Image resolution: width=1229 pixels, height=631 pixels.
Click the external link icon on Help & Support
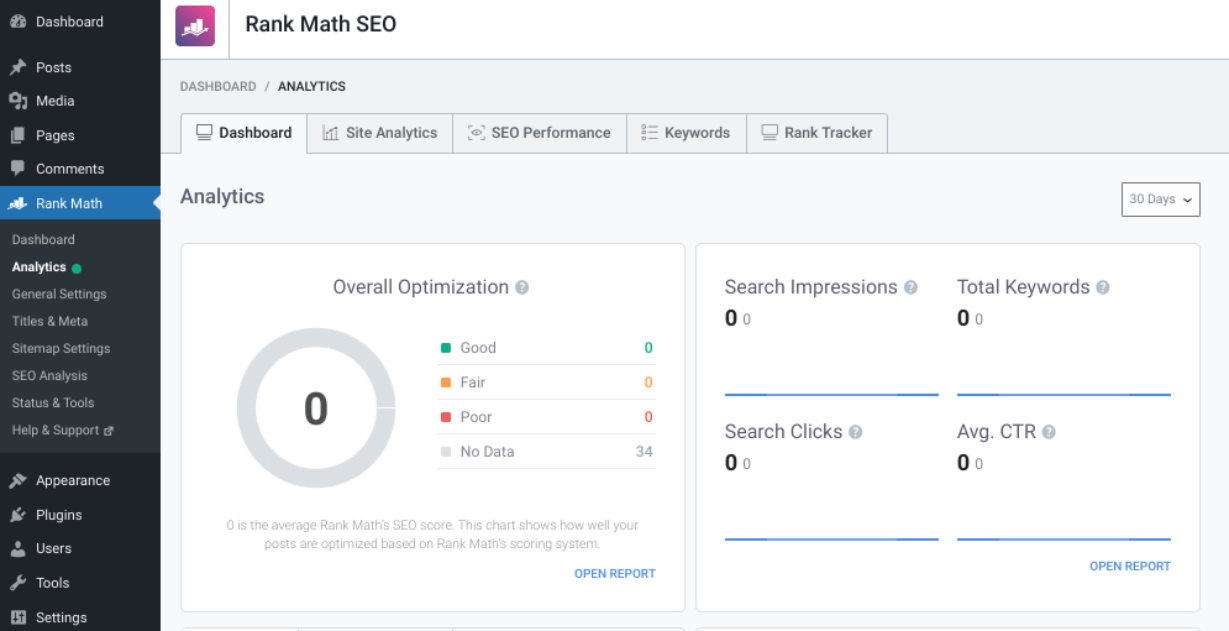109,431
